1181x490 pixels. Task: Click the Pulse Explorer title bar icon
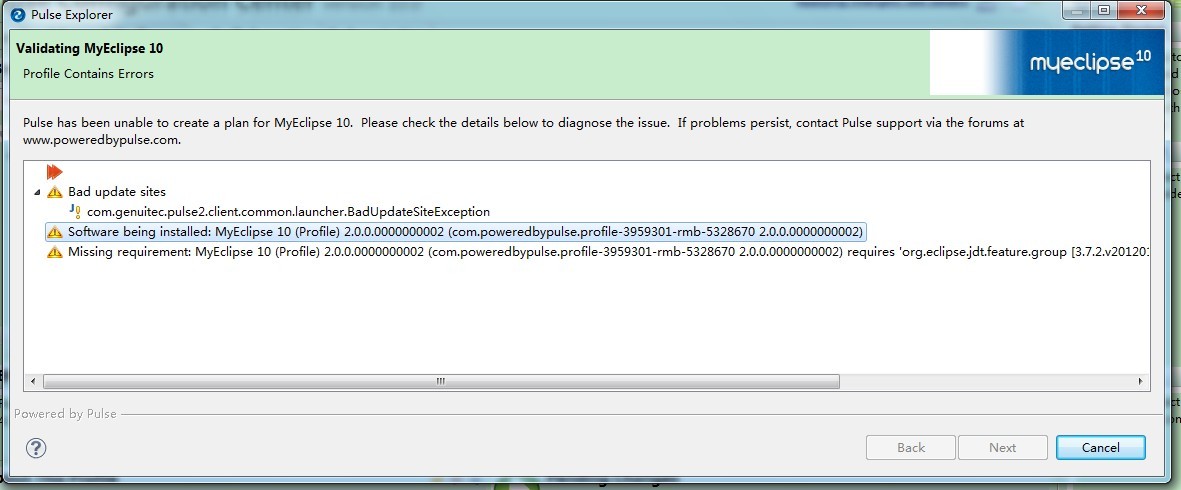click(x=18, y=14)
